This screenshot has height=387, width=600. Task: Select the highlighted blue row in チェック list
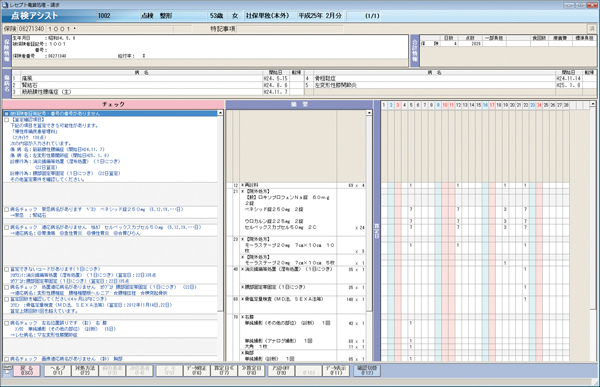pos(111,113)
